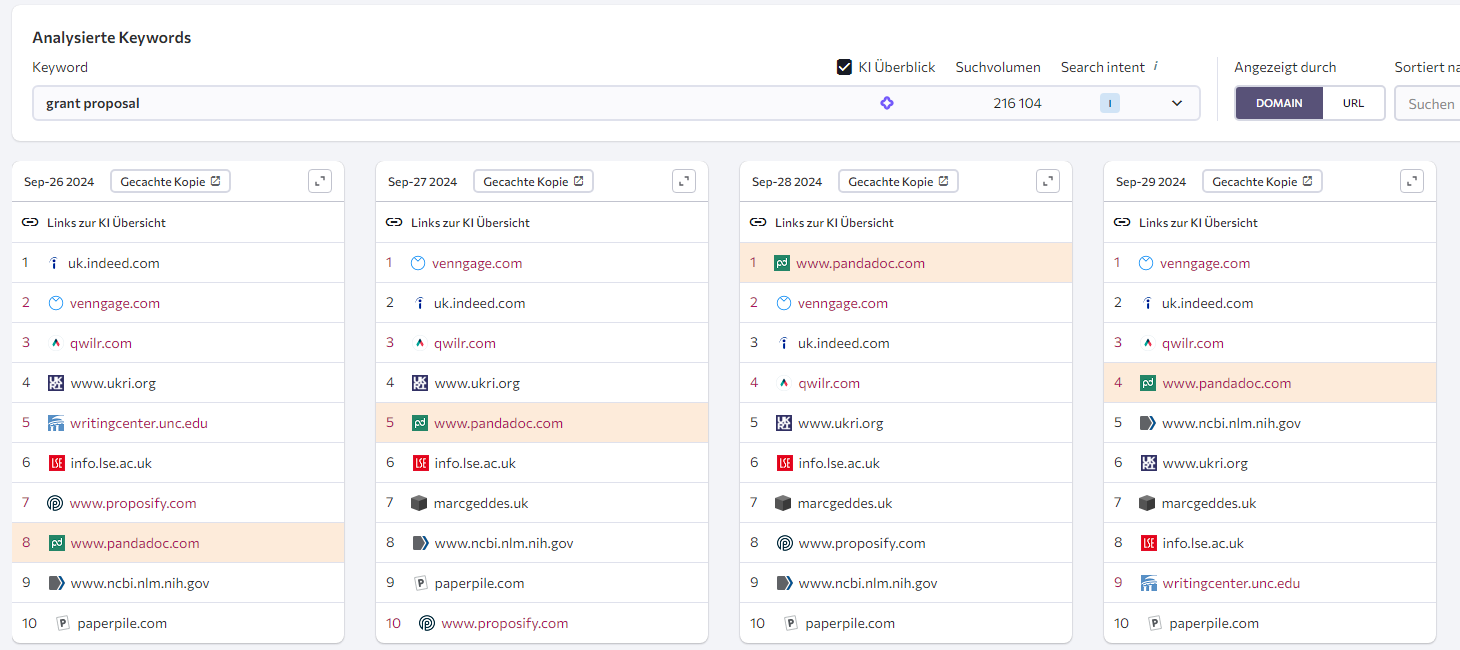Click www.ukri.org in Sep-27 column
The image size is (1460, 650).
[x=477, y=383]
